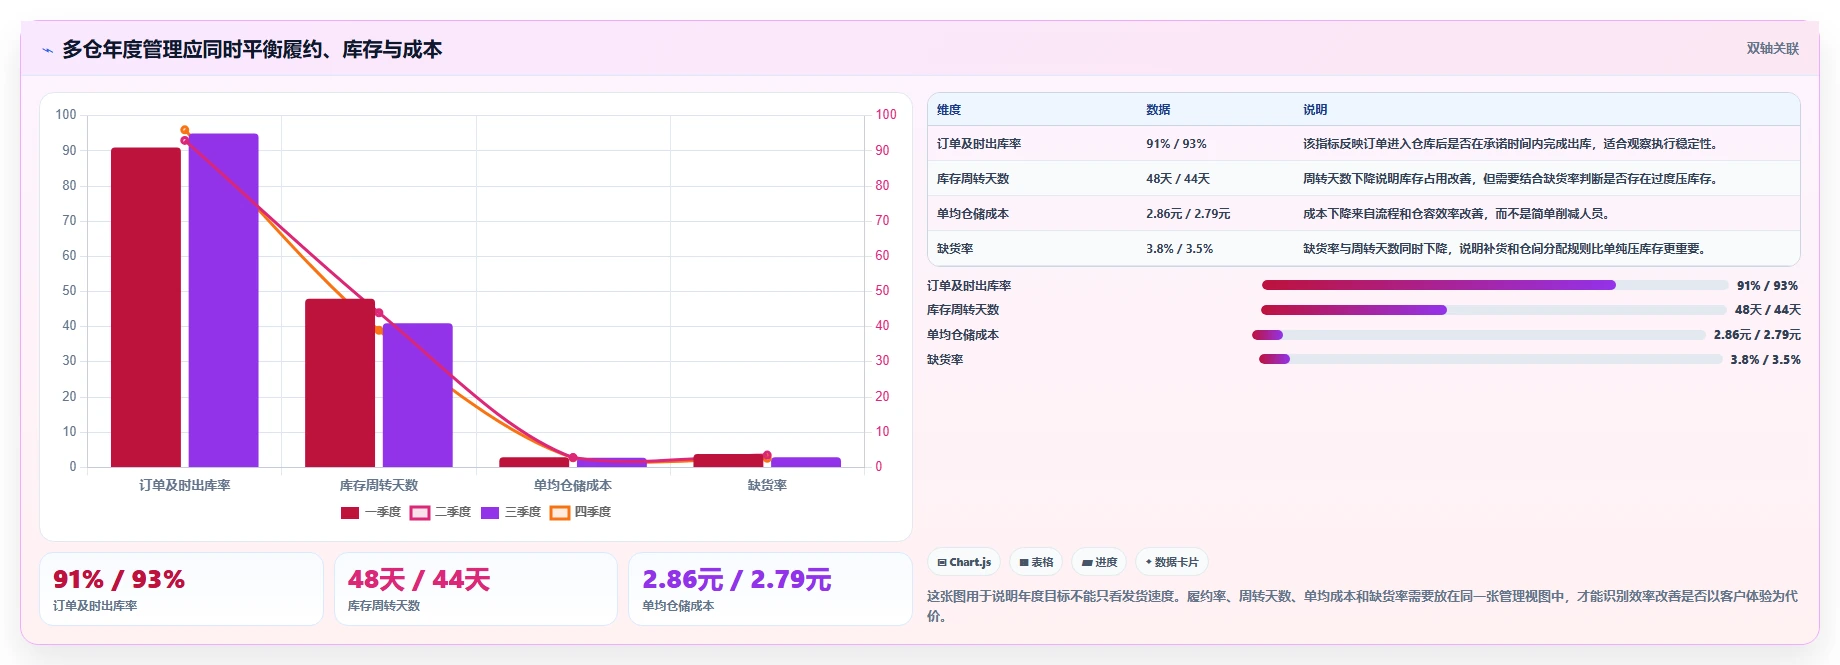Screen dimensions: 1840x665
Task: Click the 订单及时出库率 progress bar
Action: pos(1494,285)
